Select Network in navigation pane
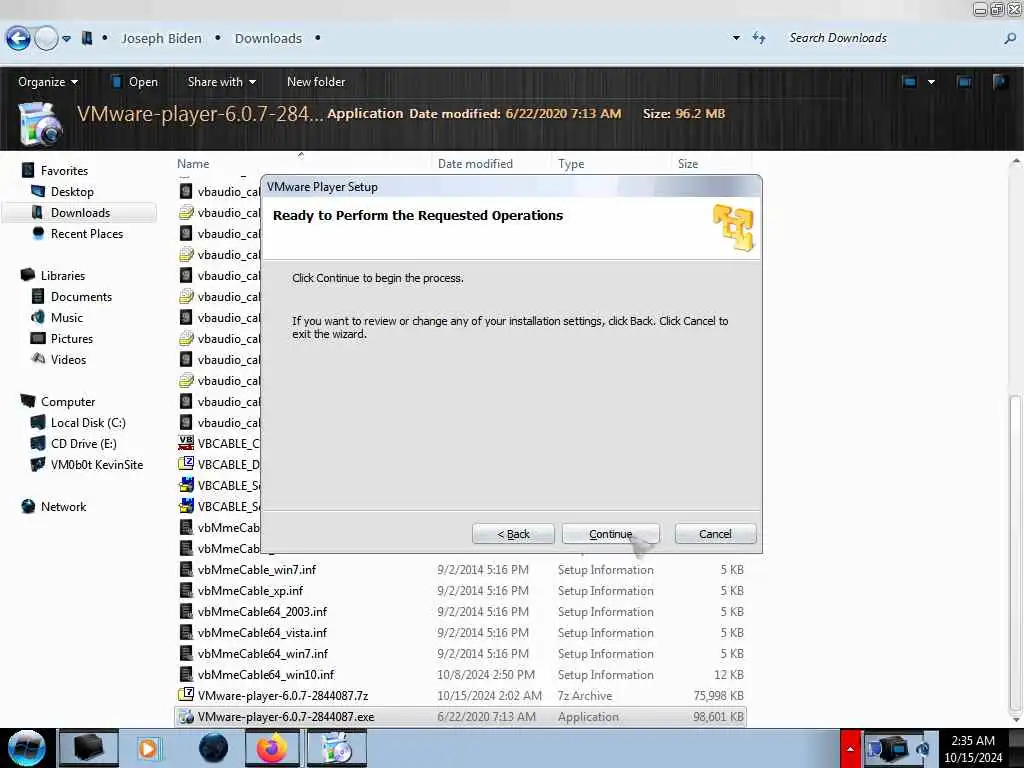This screenshot has width=1024, height=768. 63,506
